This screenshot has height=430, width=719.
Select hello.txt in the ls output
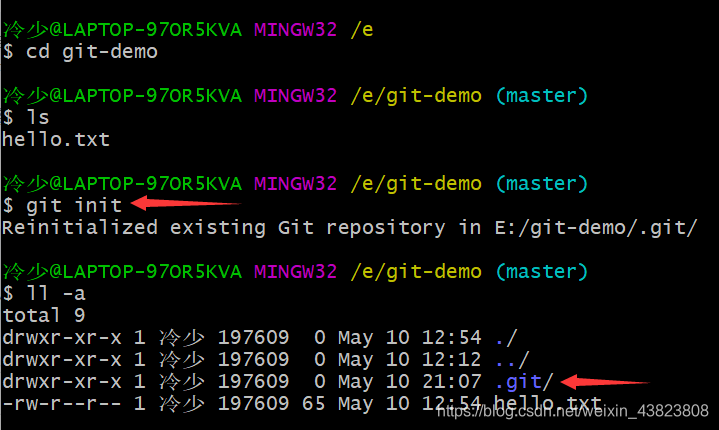56,140
